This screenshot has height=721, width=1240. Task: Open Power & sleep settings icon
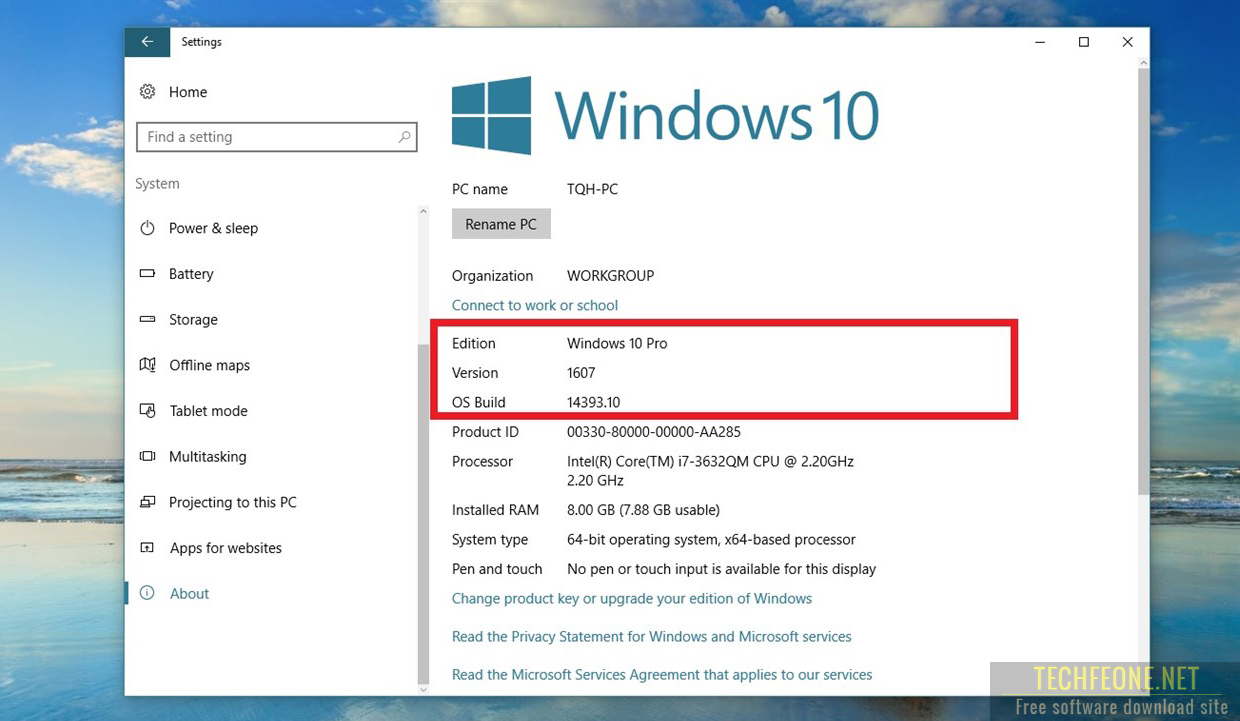146,228
